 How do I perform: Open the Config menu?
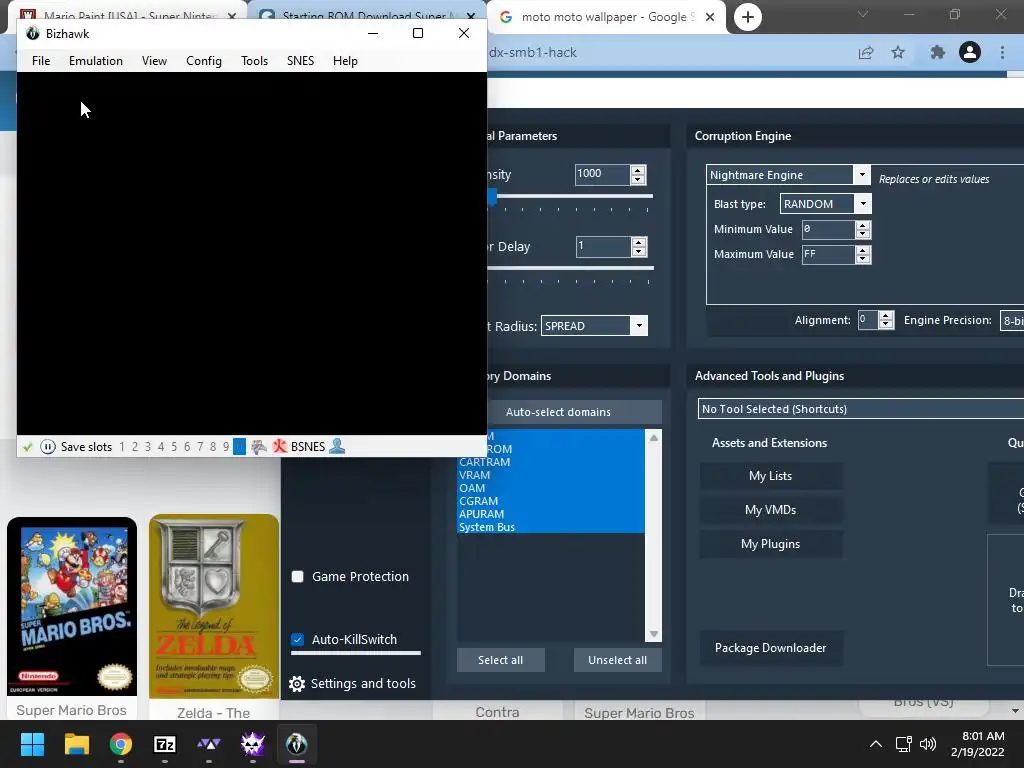click(x=204, y=61)
